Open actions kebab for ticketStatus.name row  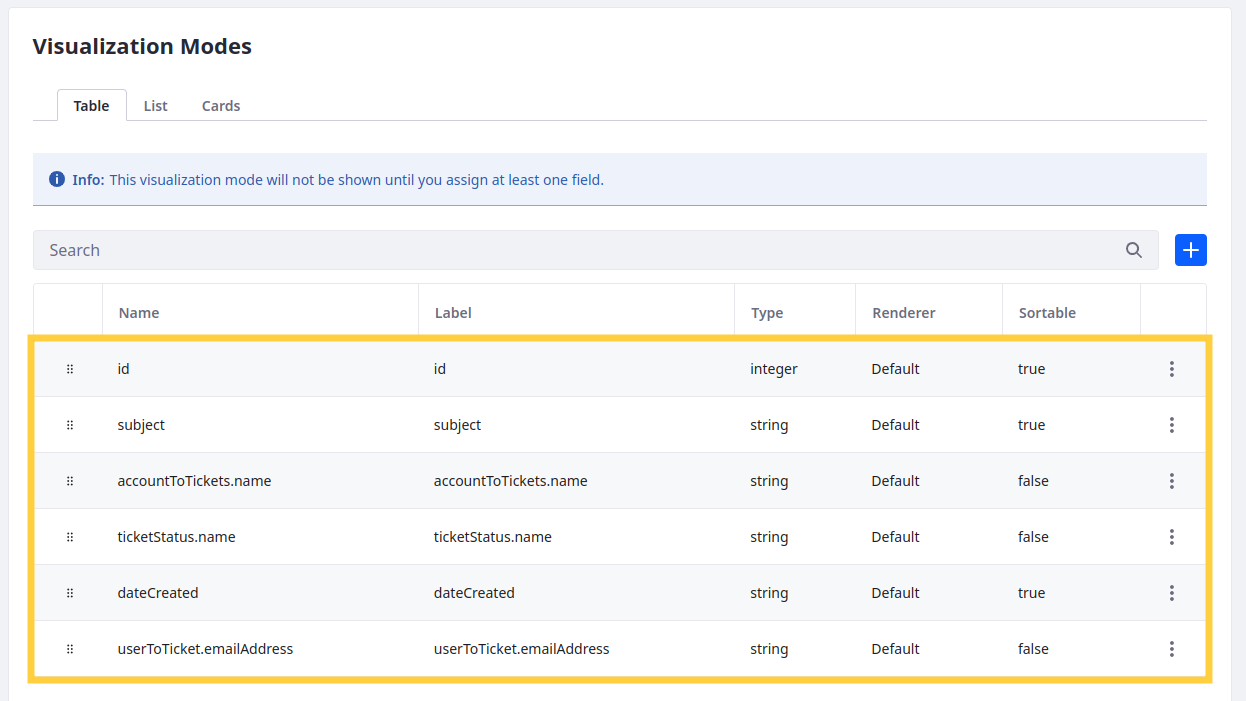tap(1171, 537)
